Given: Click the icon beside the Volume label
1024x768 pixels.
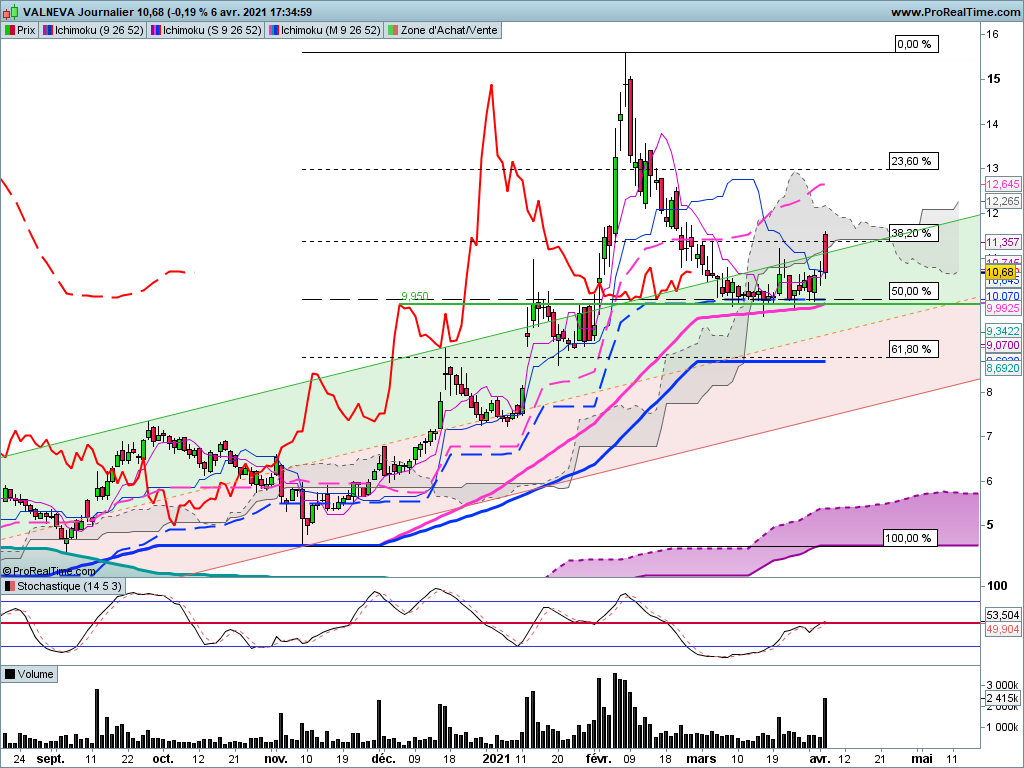Looking at the screenshot, I should tap(9, 674).
